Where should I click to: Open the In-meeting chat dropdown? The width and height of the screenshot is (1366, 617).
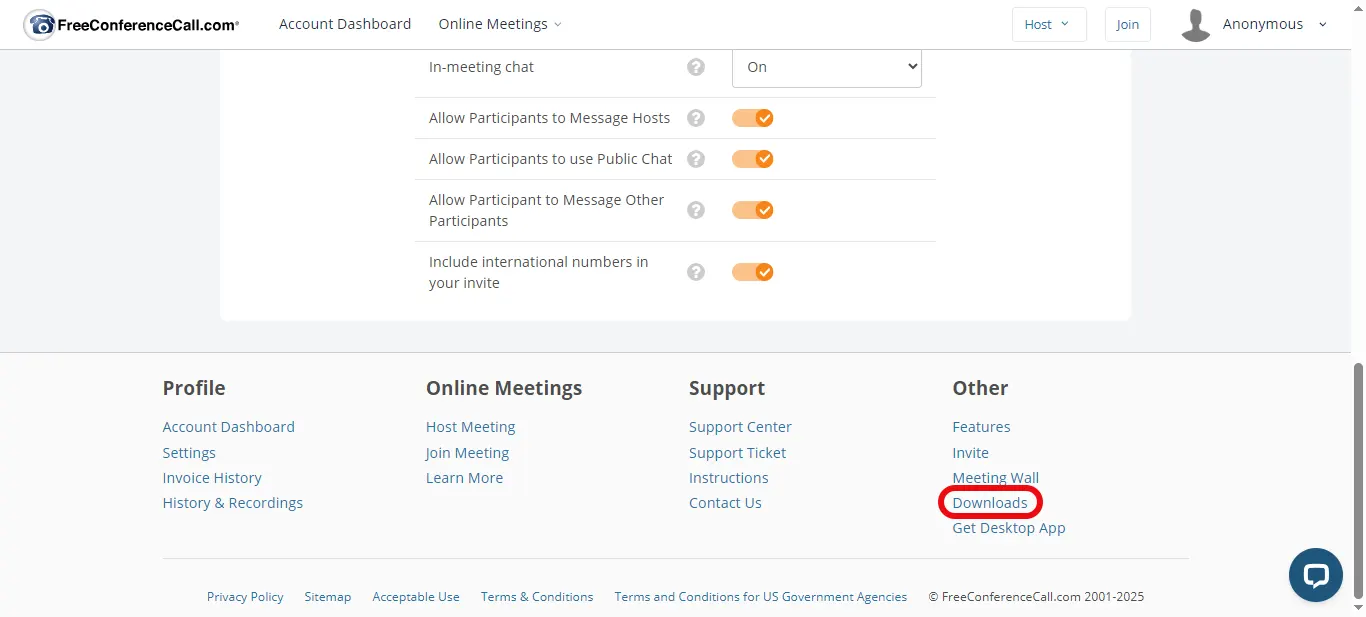click(x=826, y=67)
